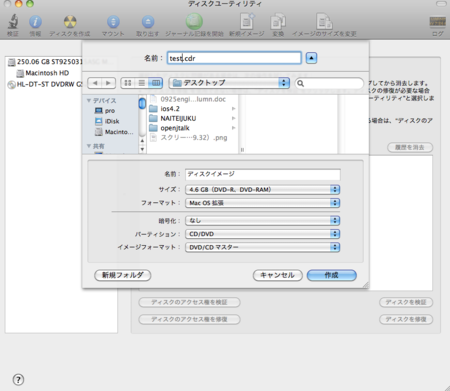Viewport: 450px width, 391px height.
Task: Collapse the save dialog with arrow button
Action: coord(311,58)
